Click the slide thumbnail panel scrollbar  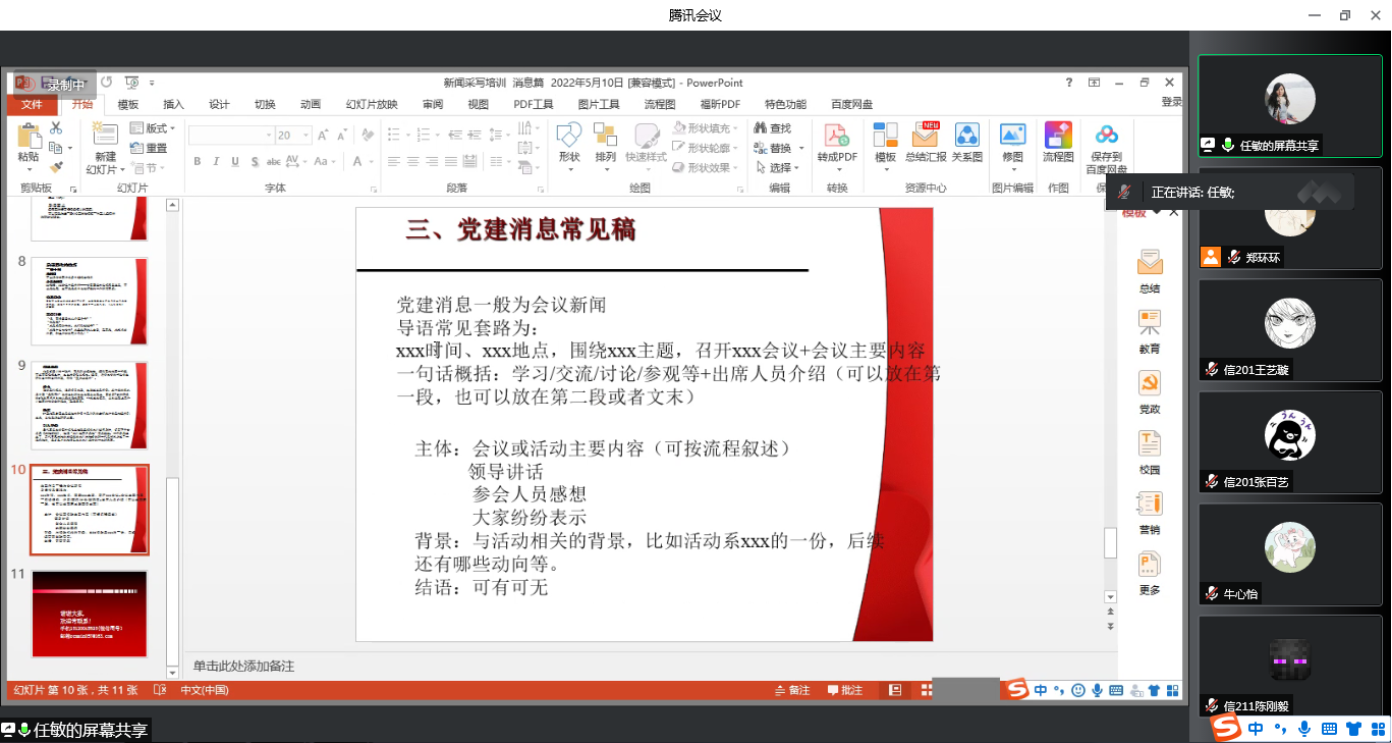click(x=172, y=420)
